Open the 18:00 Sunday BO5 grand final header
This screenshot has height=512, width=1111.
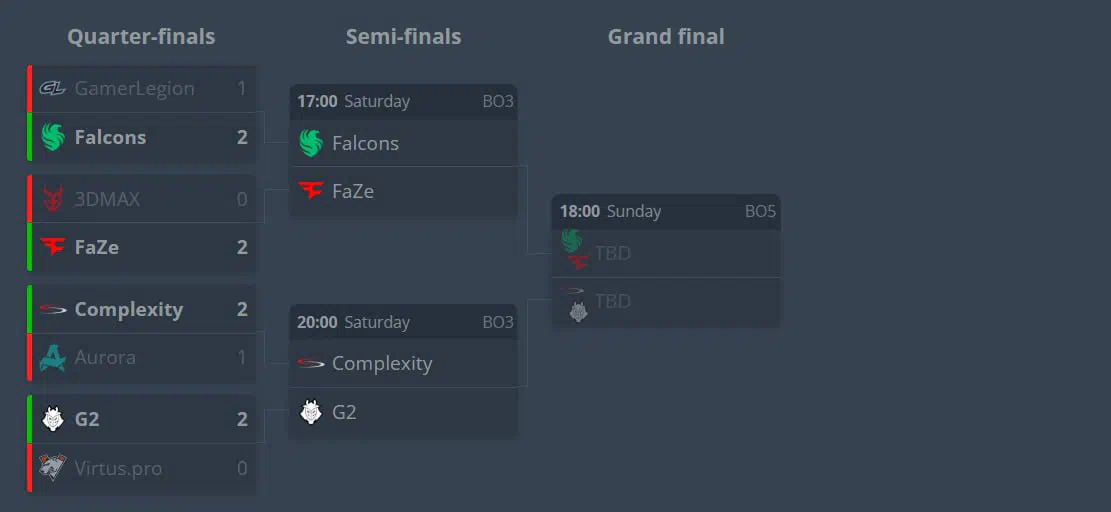point(666,212)
